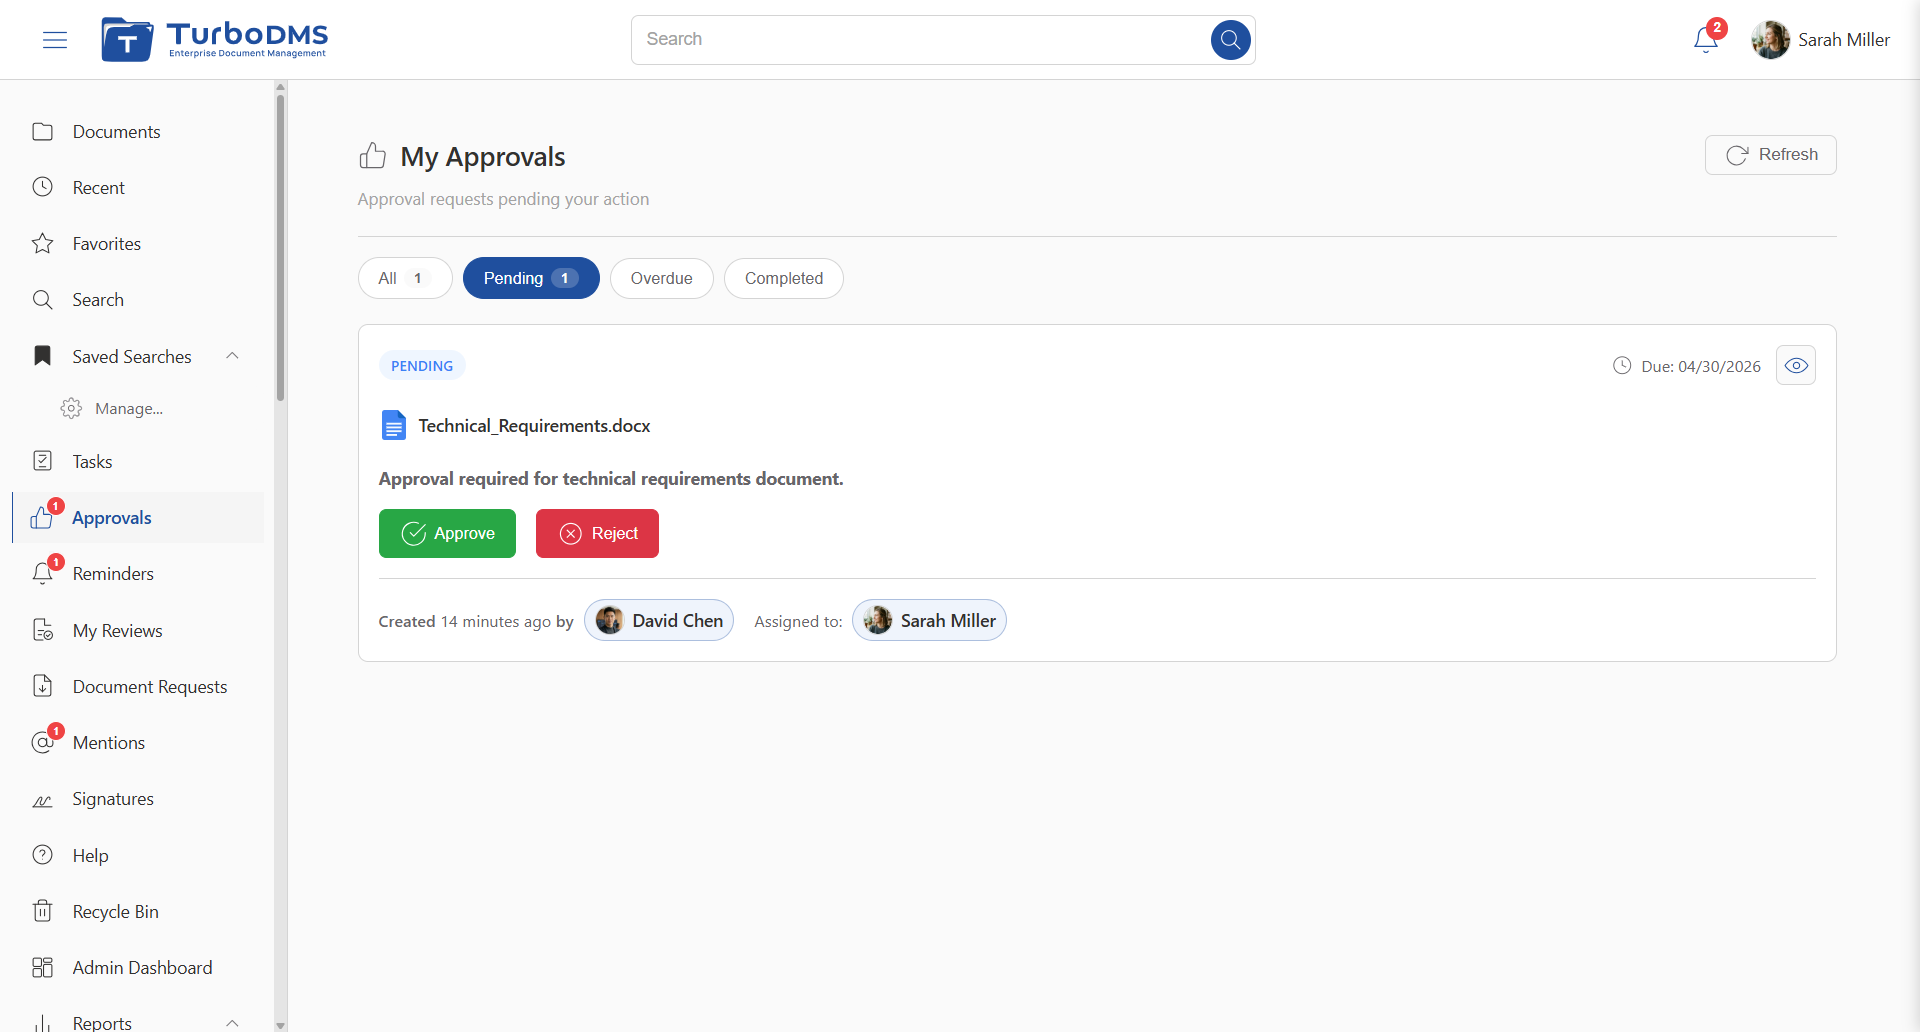Open Help in the sidebar
Viewport: 1920px width, 1032px height.
138,856
